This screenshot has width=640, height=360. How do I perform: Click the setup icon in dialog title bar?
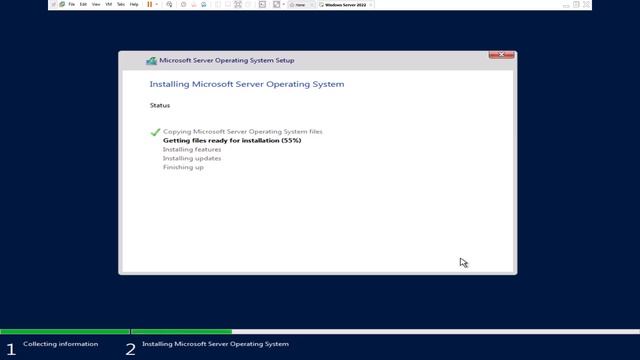(x=151, y=60)
